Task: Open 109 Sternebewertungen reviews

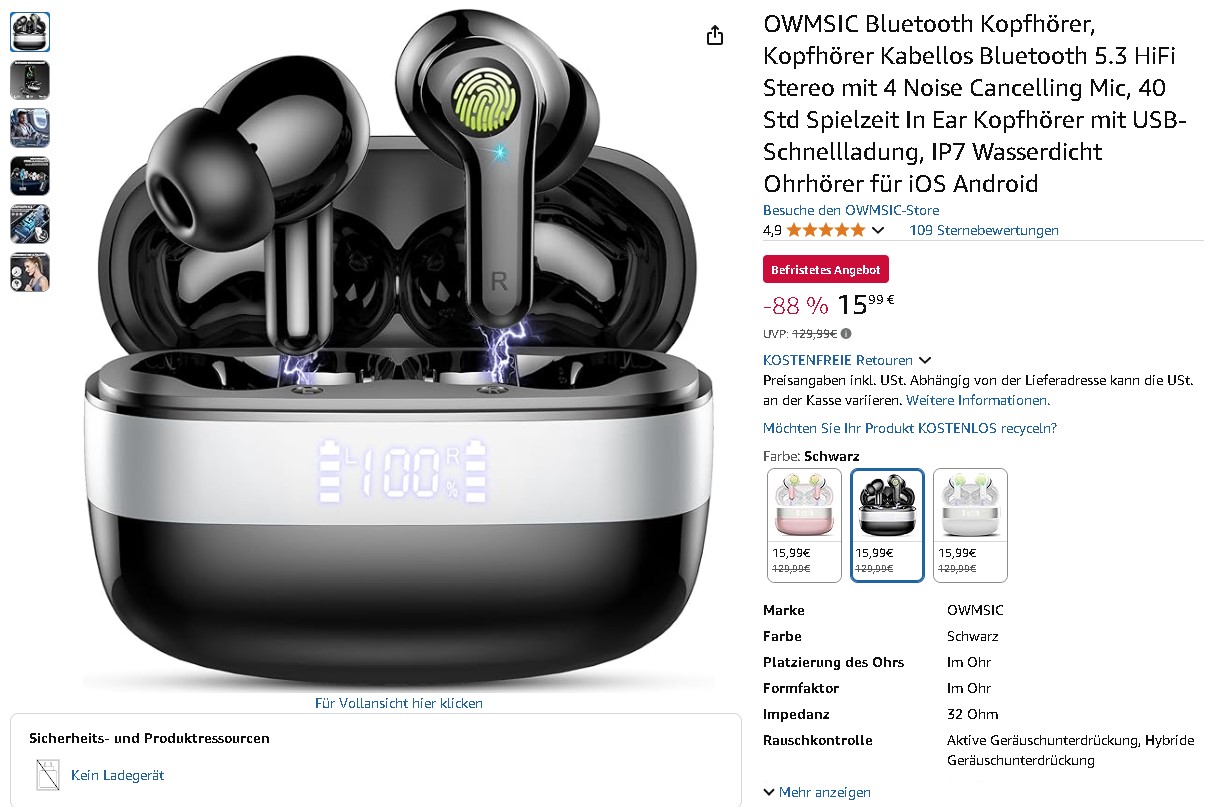Action: 984,230
